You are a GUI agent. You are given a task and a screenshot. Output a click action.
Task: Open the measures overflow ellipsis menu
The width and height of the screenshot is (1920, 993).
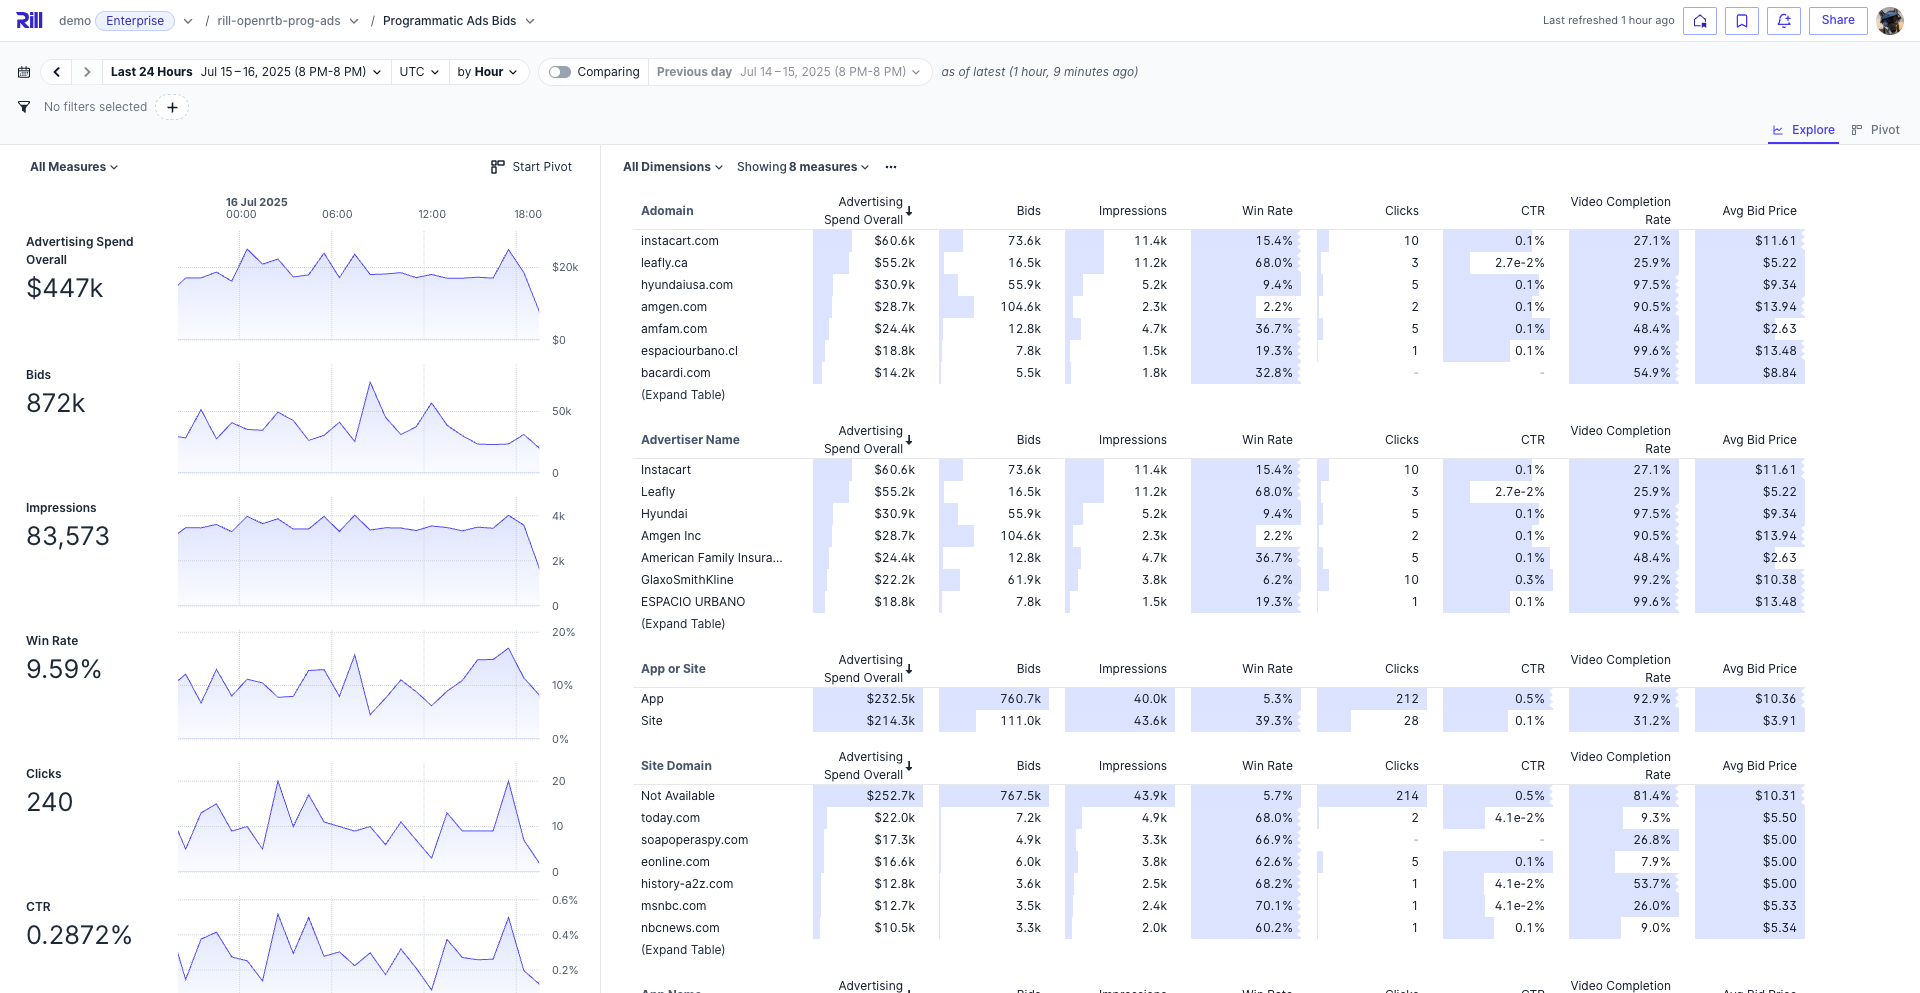tap(891, 166)
